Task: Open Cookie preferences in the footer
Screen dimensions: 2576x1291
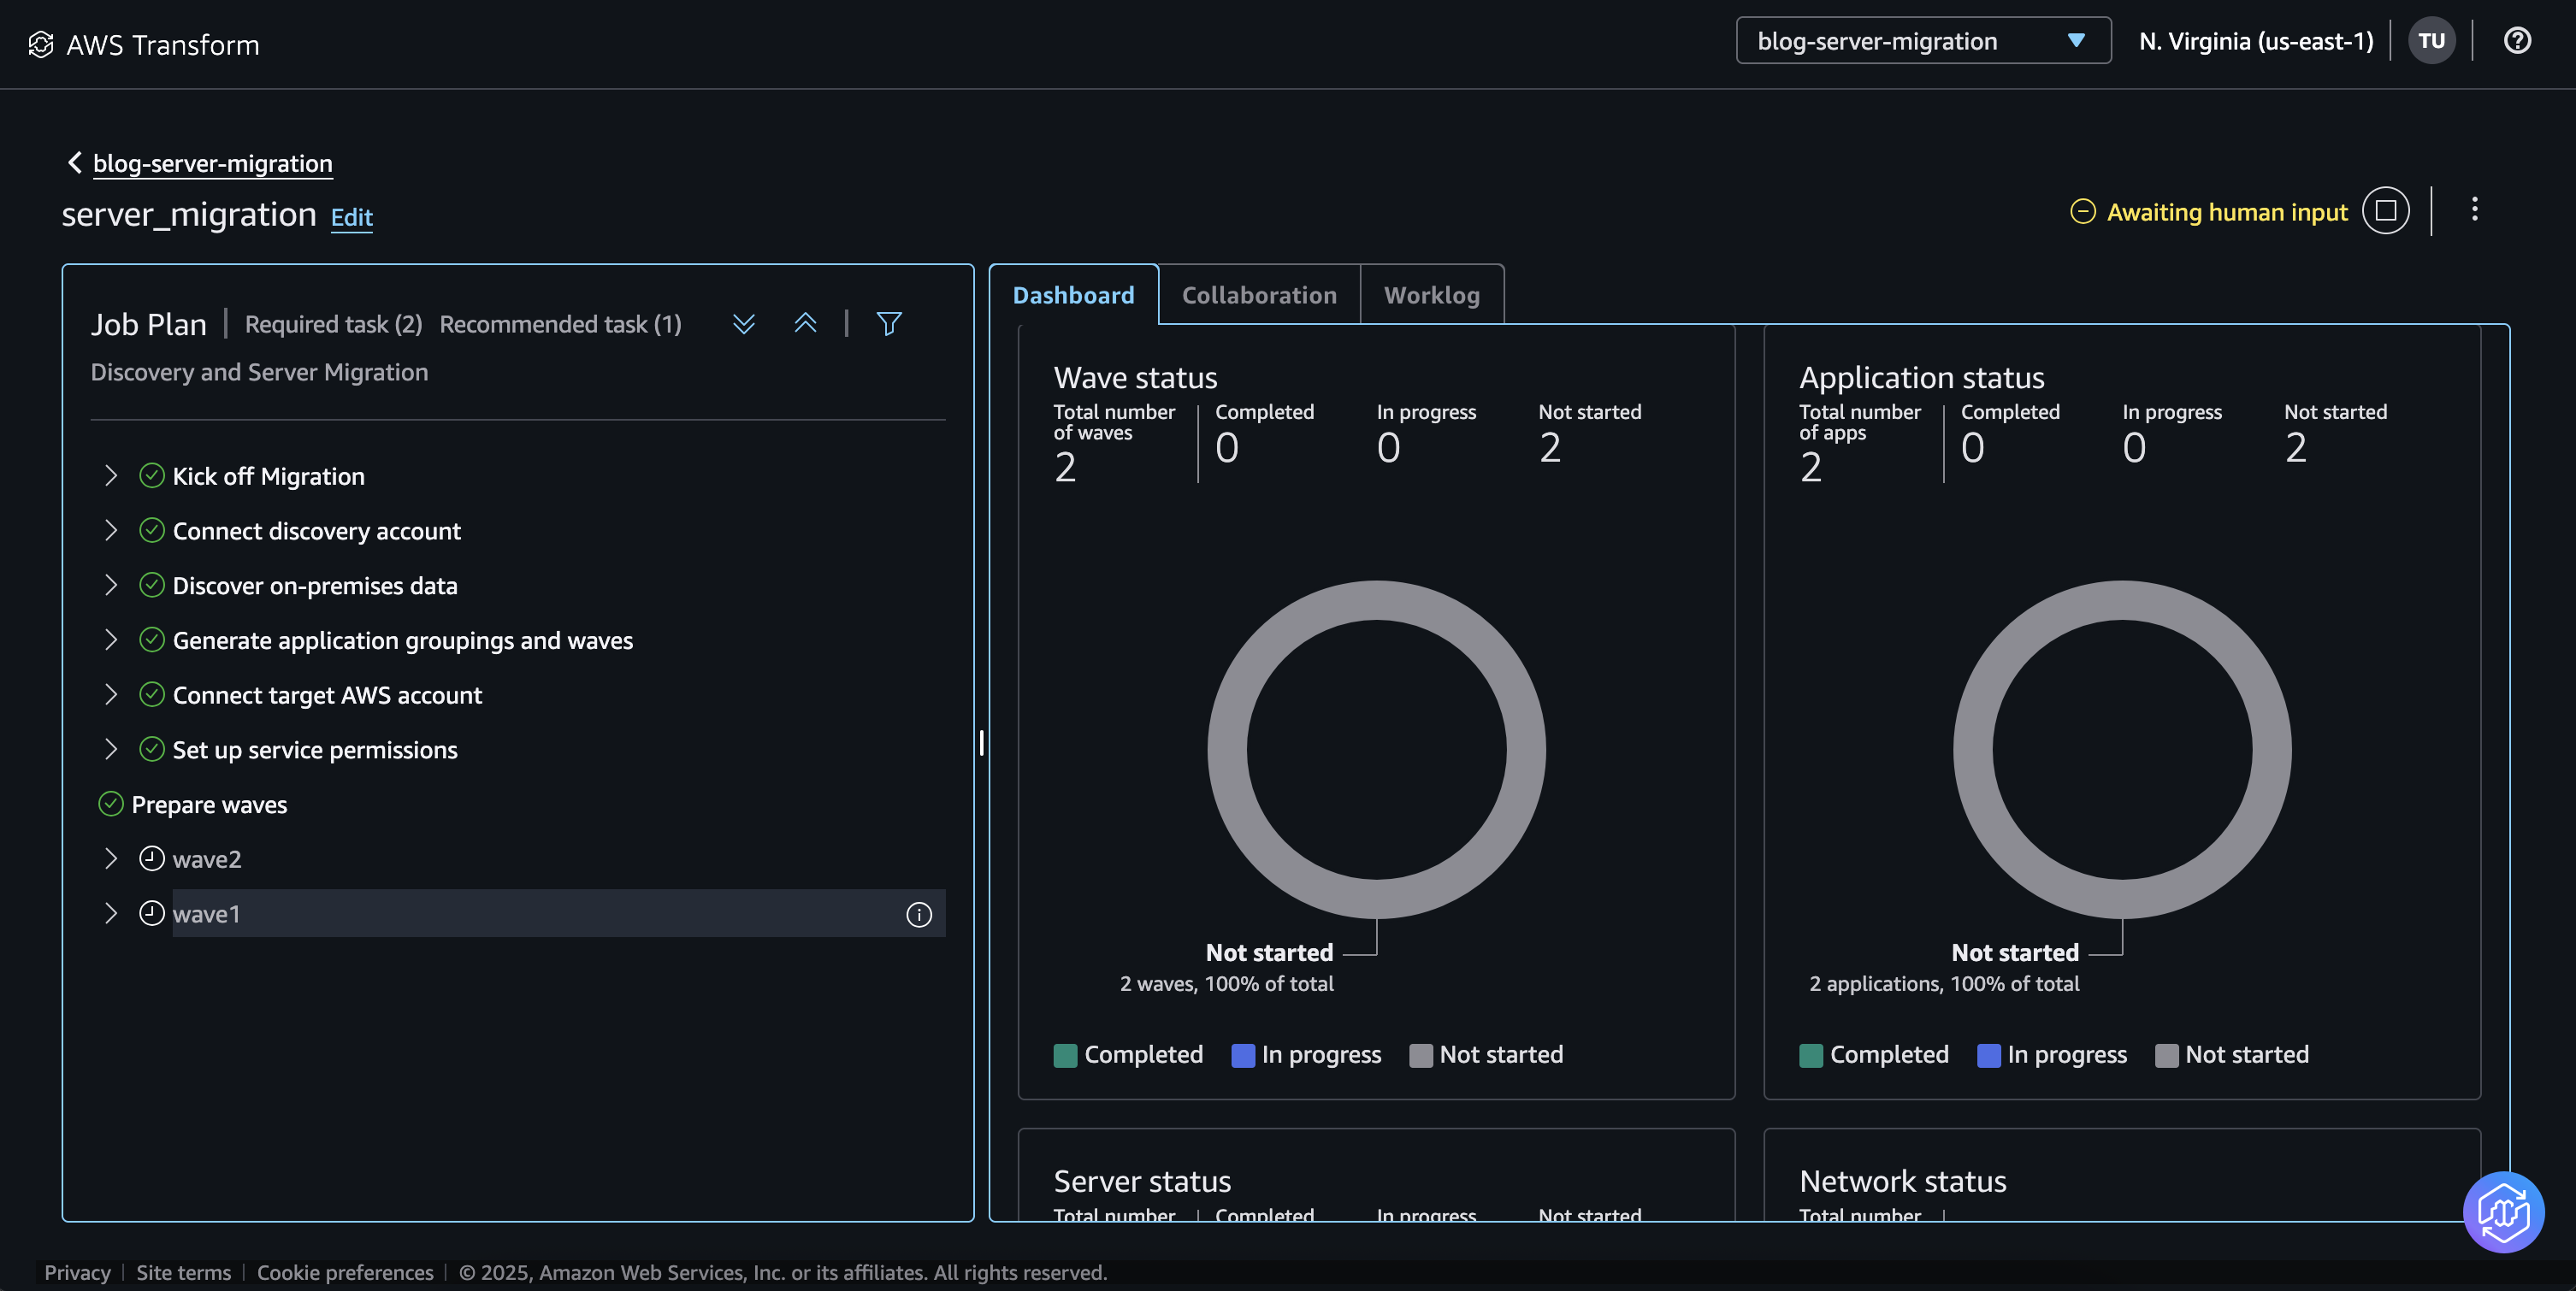Action: (x=344, y=1272)
